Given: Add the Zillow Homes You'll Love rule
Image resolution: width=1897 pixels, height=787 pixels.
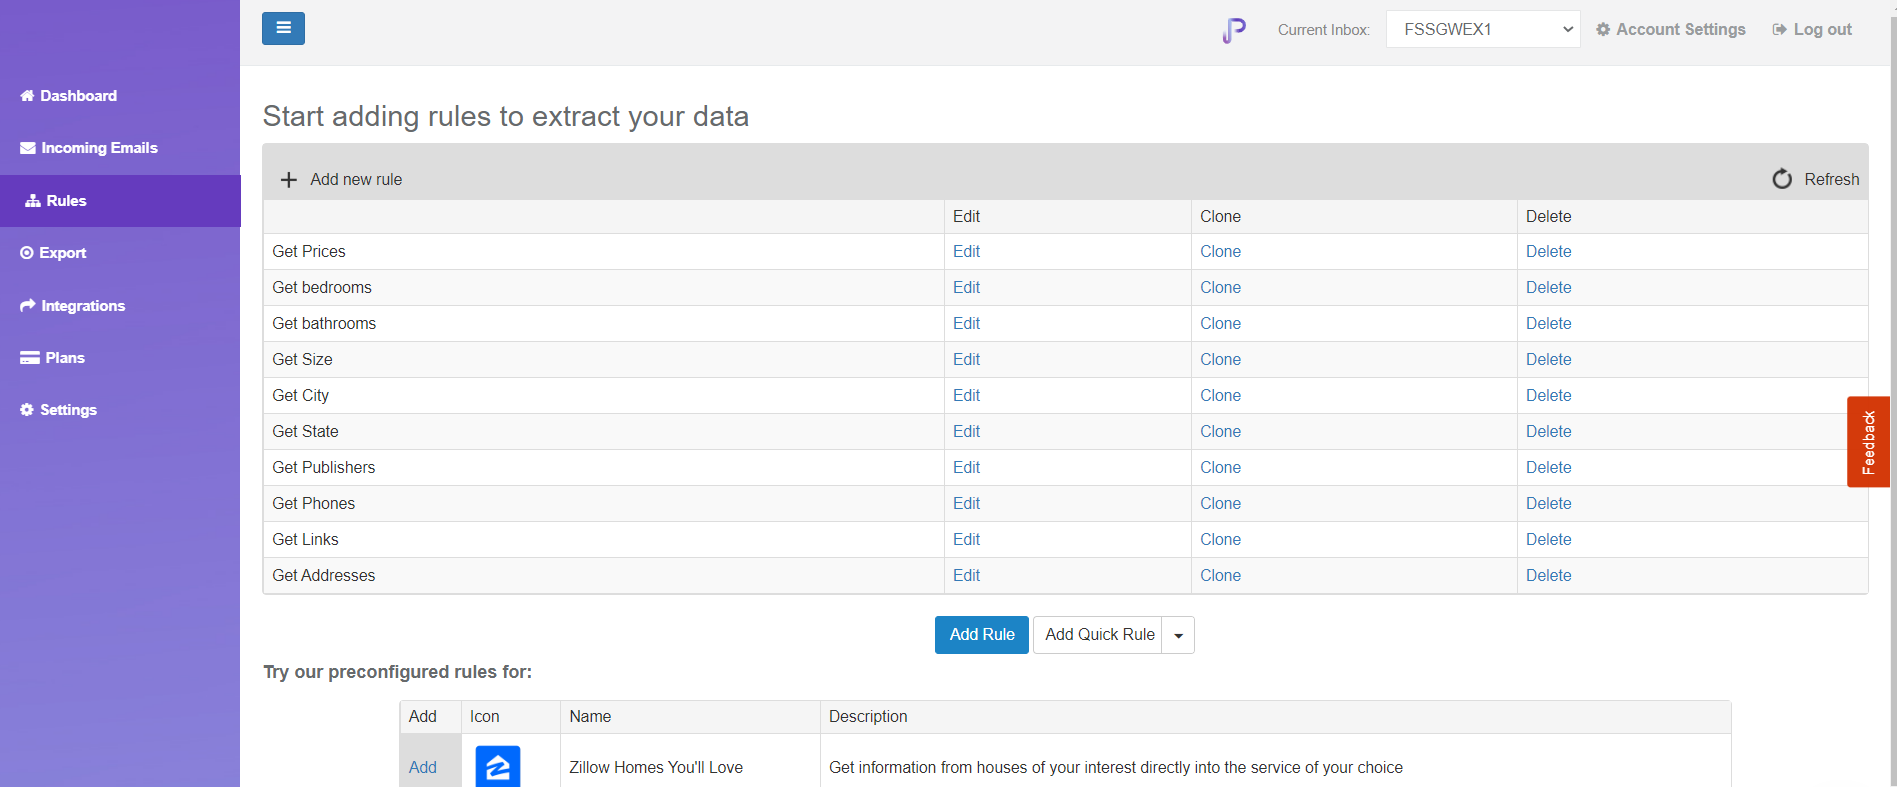Looking at the screenshot, I should click(422, 768).
